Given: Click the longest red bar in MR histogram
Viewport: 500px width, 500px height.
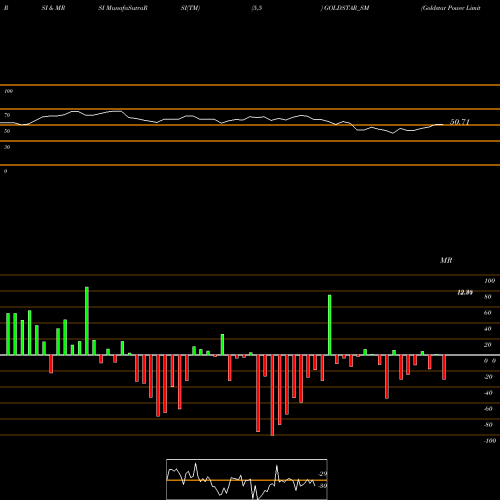Looking at the screenshot, I should (x=272, y=395).
